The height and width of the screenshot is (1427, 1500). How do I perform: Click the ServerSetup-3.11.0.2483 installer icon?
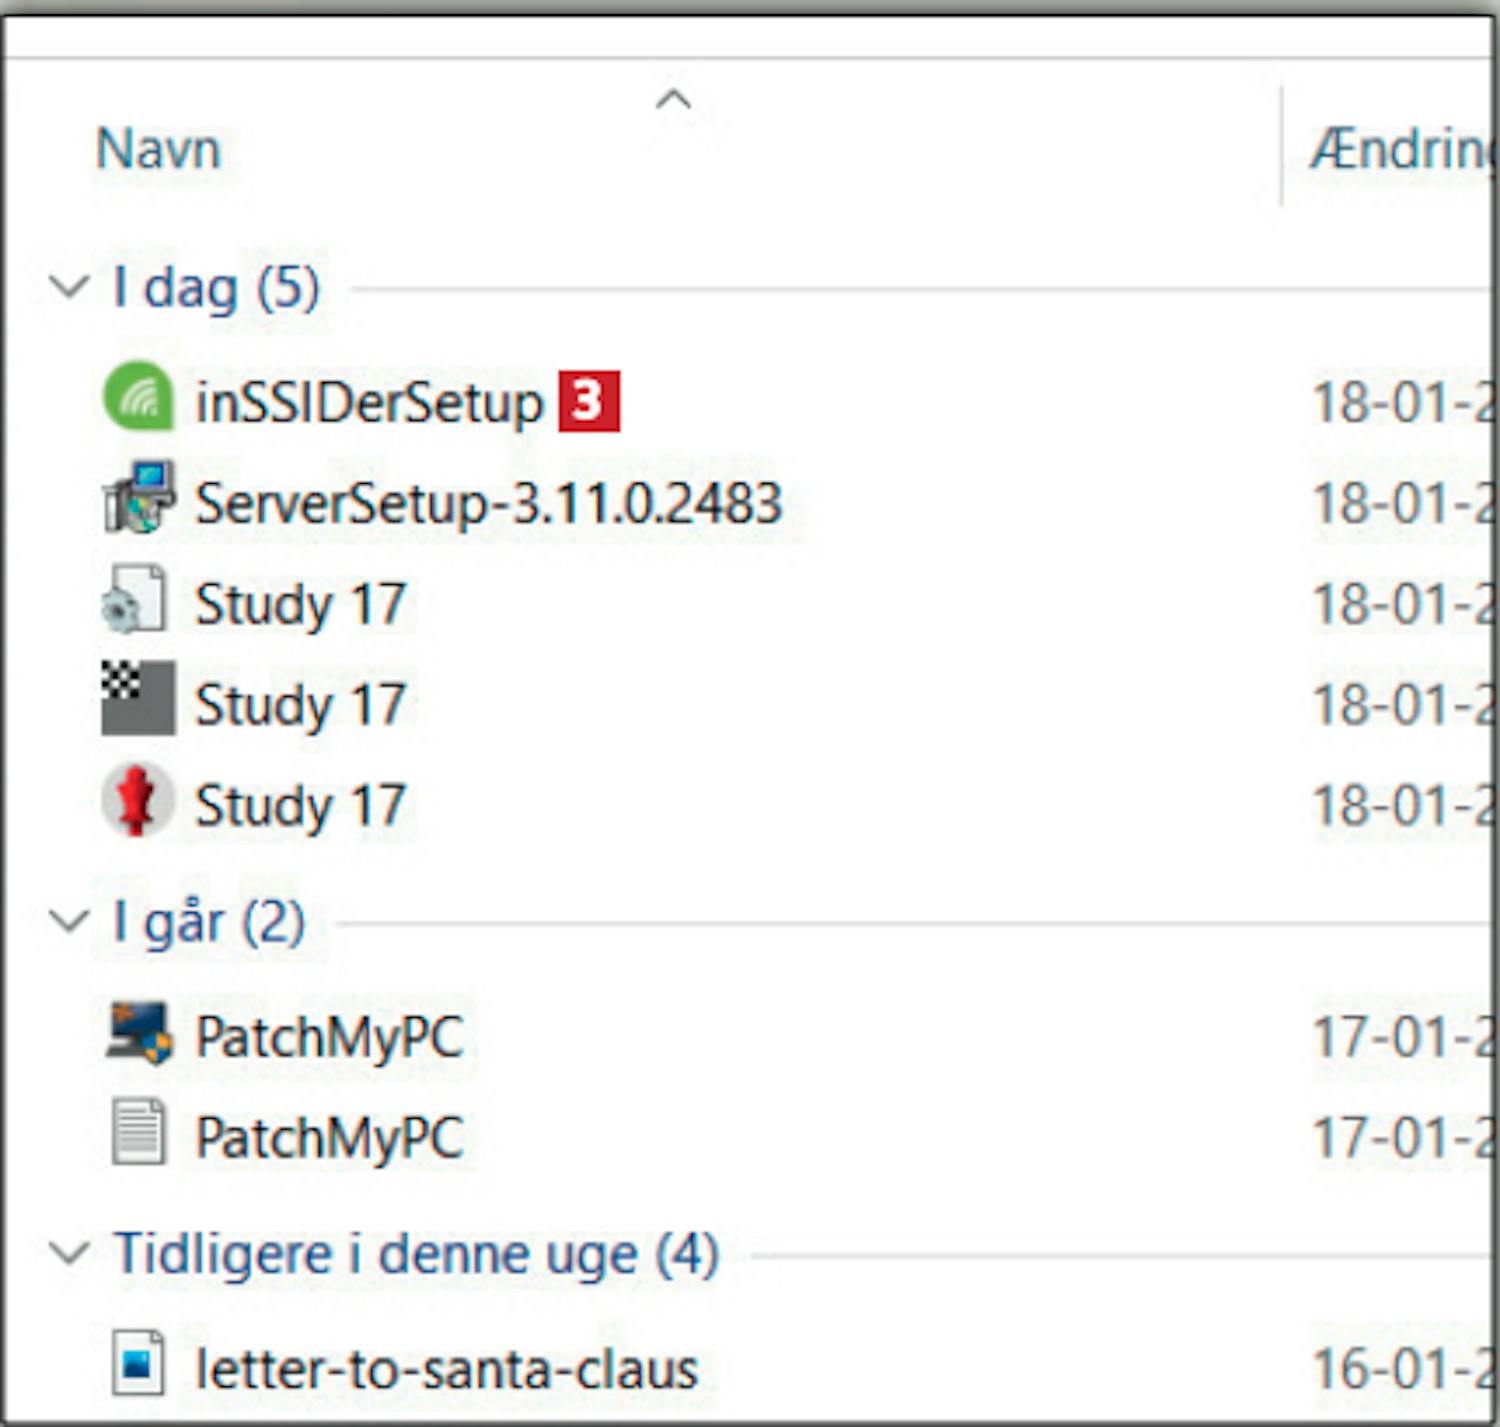[x=138, y=497]
